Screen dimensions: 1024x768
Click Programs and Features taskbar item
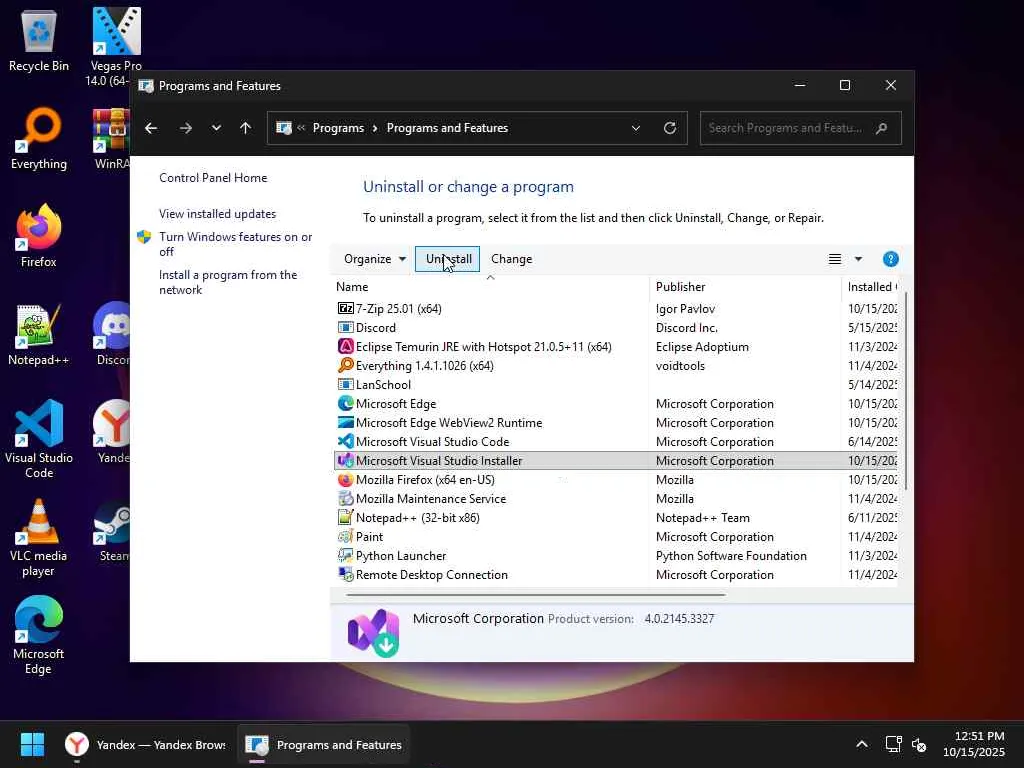point(323,744)
